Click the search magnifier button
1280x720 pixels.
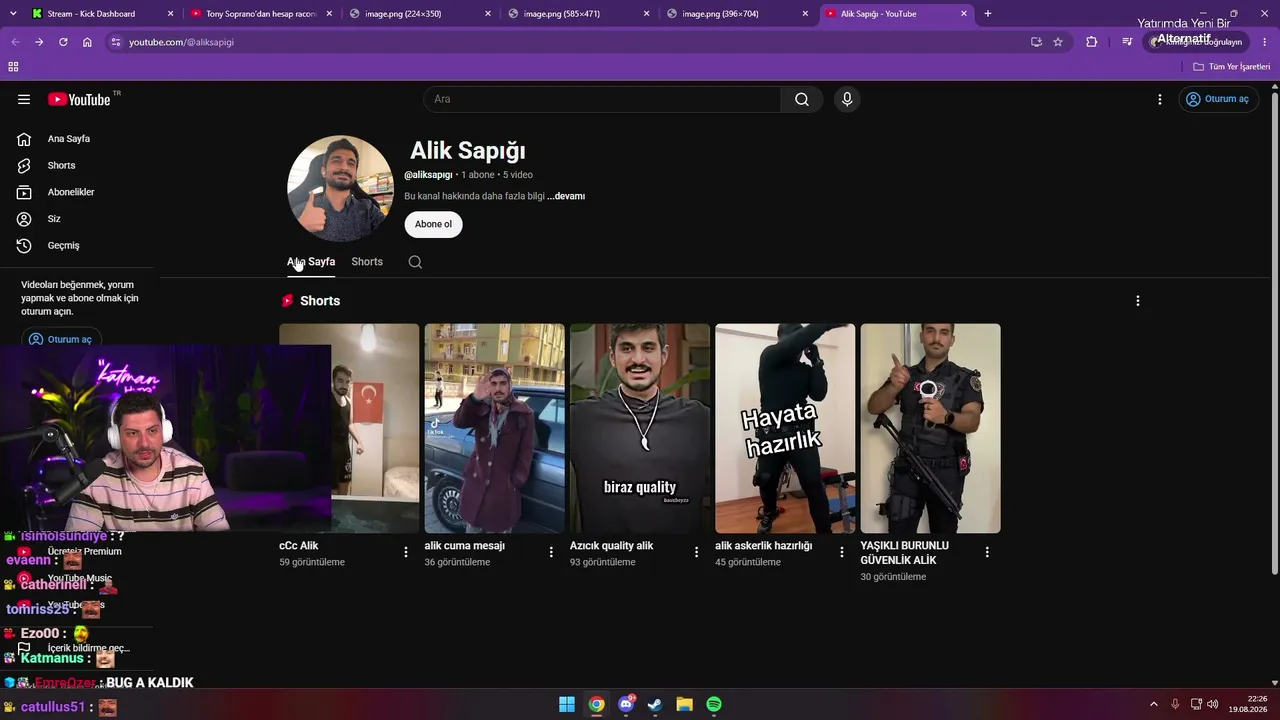[x=802, y=99]
